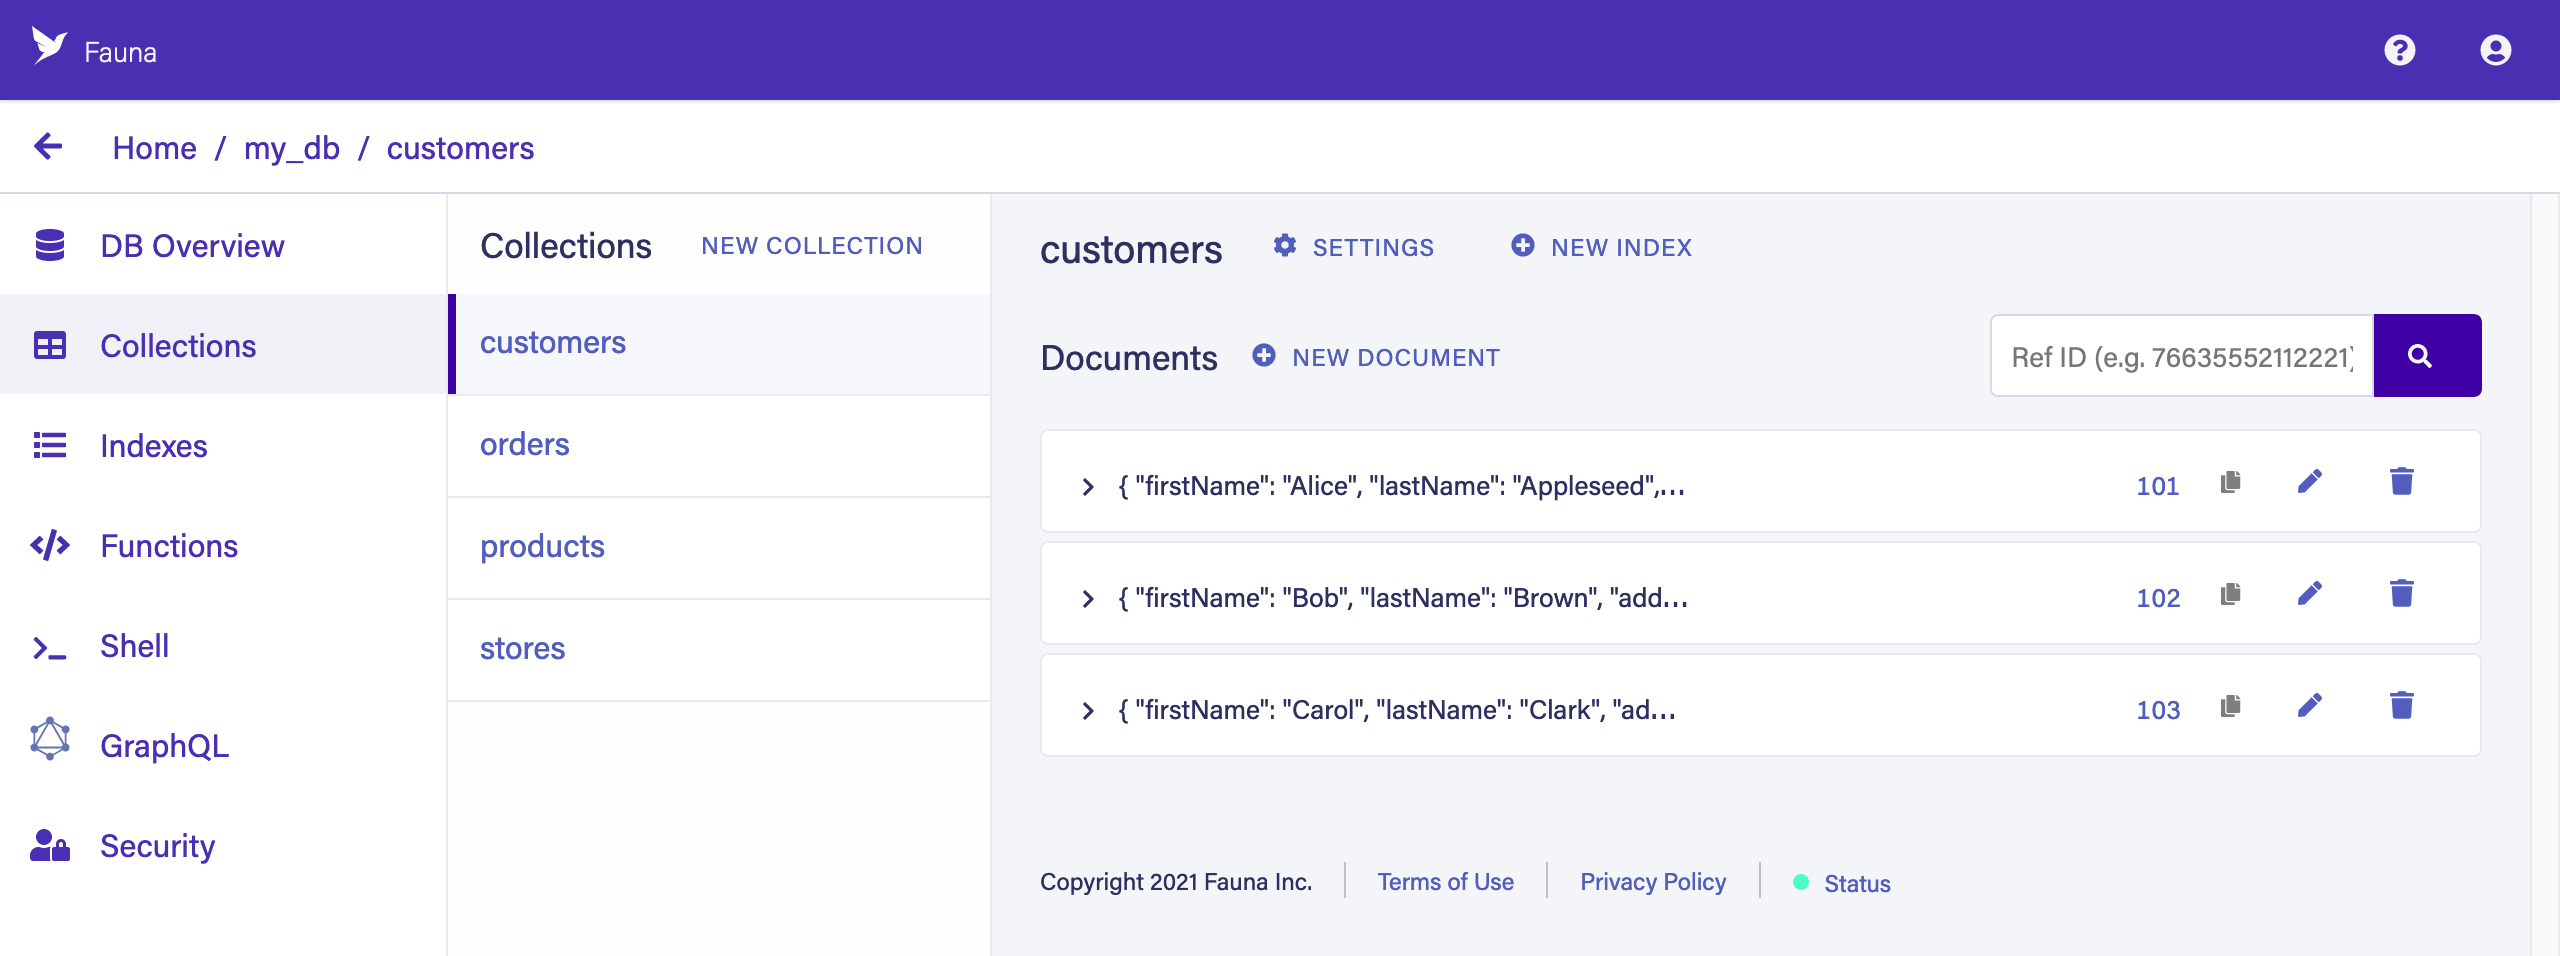Delete the Carol Clark document via trash icon

2401,706
